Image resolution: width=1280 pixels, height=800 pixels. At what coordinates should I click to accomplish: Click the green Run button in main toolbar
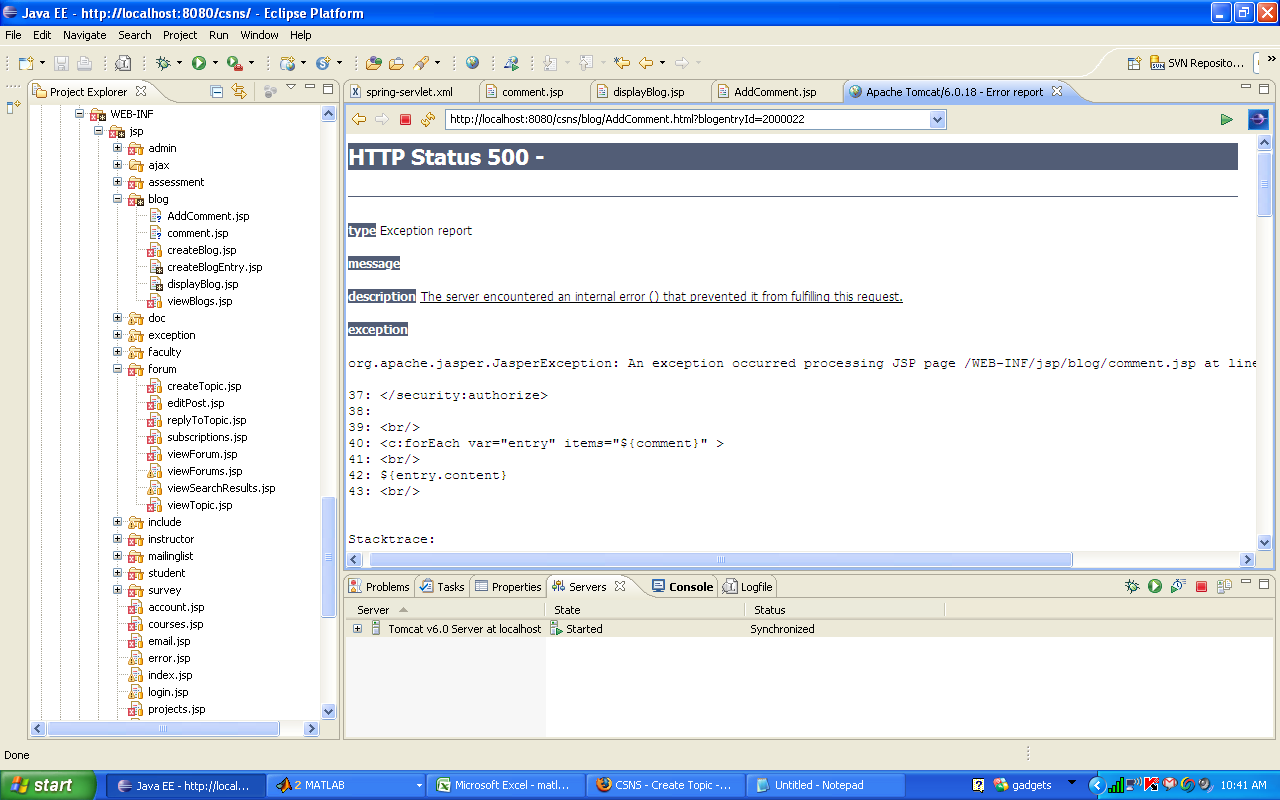(x=199, y=63)
